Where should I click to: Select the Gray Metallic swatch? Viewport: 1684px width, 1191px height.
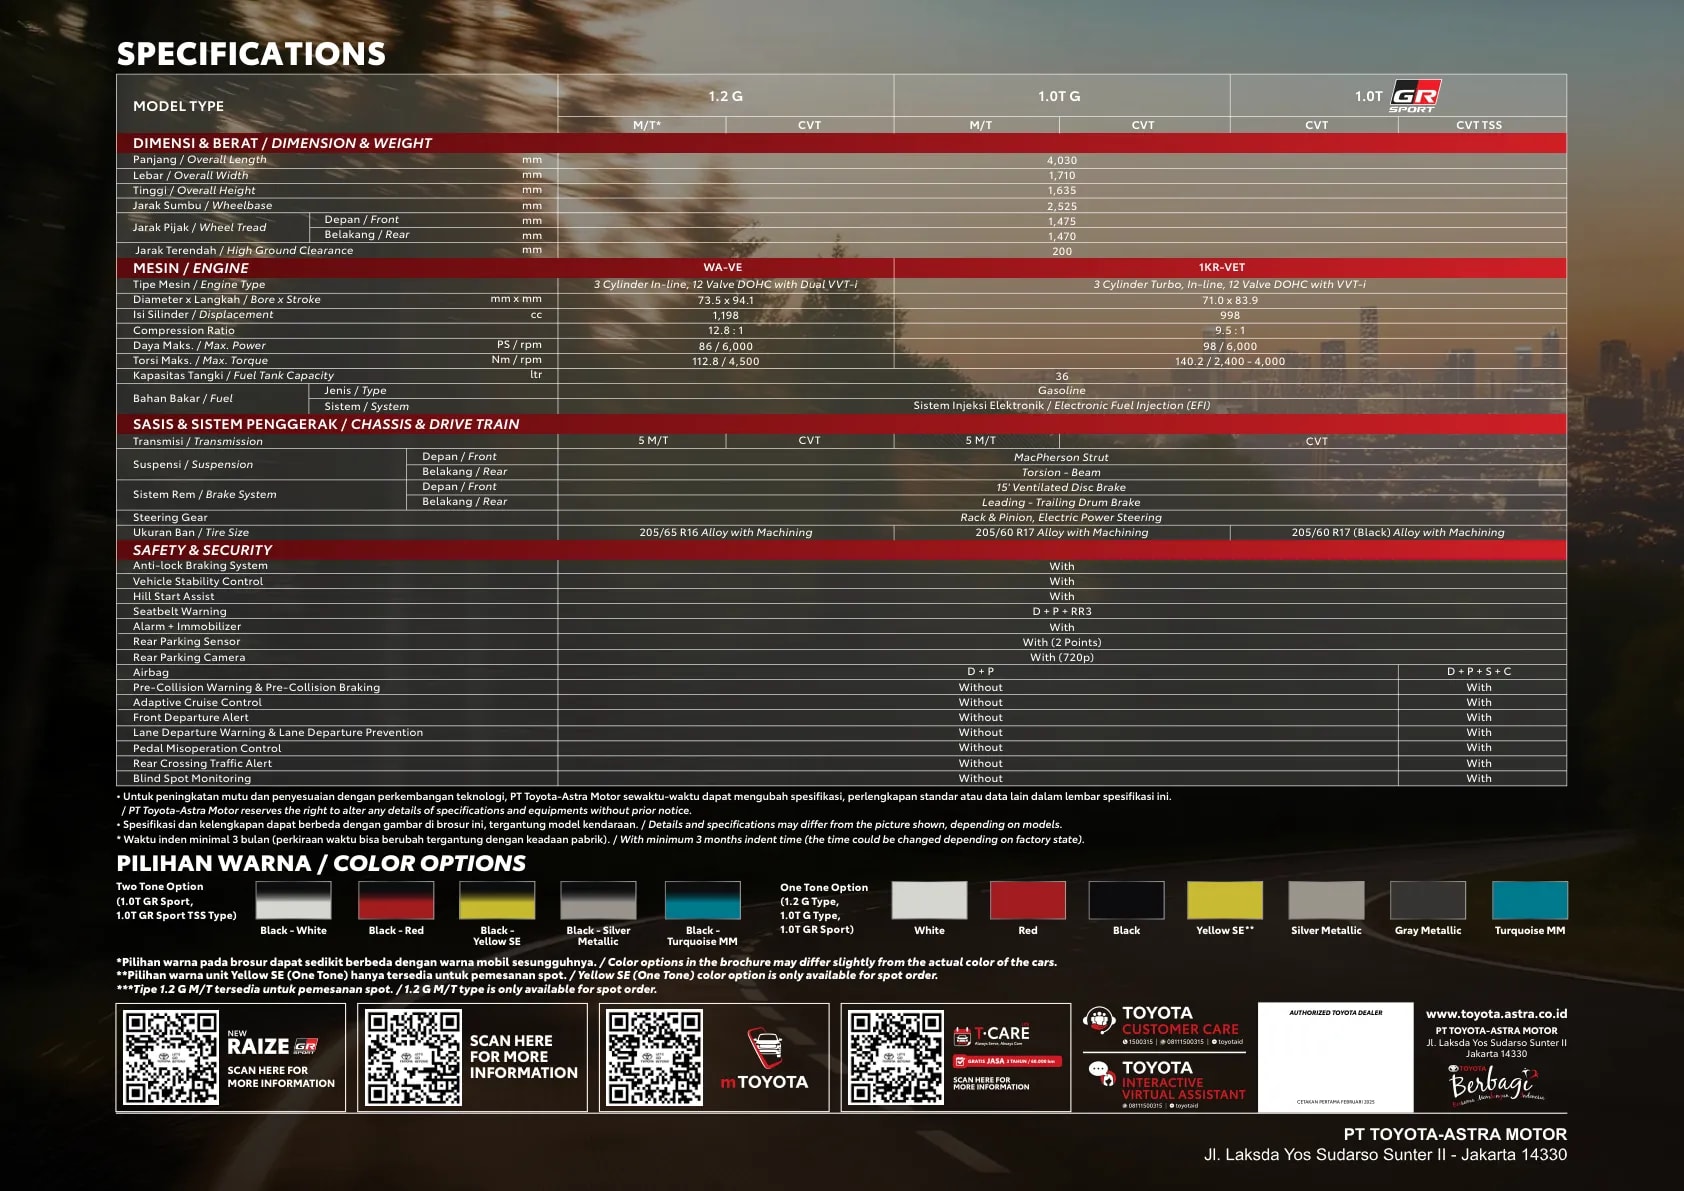[x=1428, y=900]
